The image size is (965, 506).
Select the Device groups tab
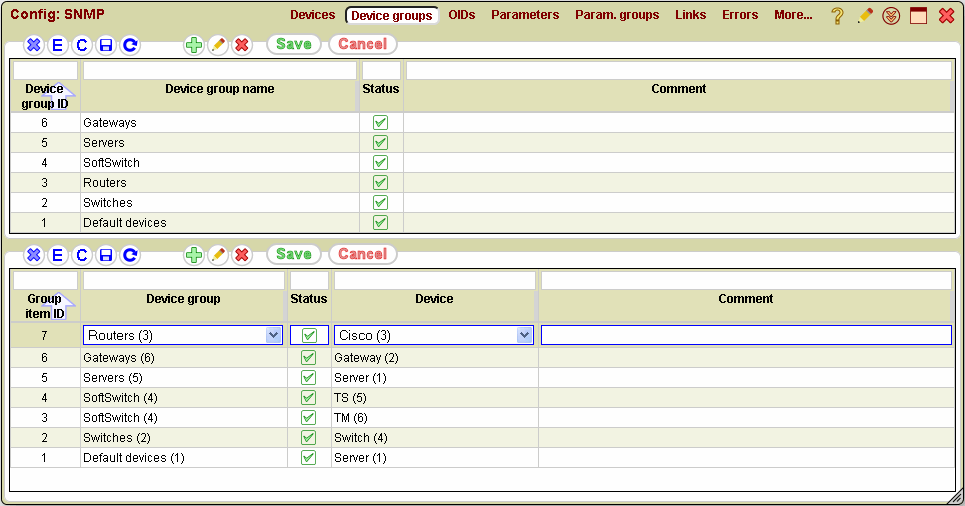391,15
